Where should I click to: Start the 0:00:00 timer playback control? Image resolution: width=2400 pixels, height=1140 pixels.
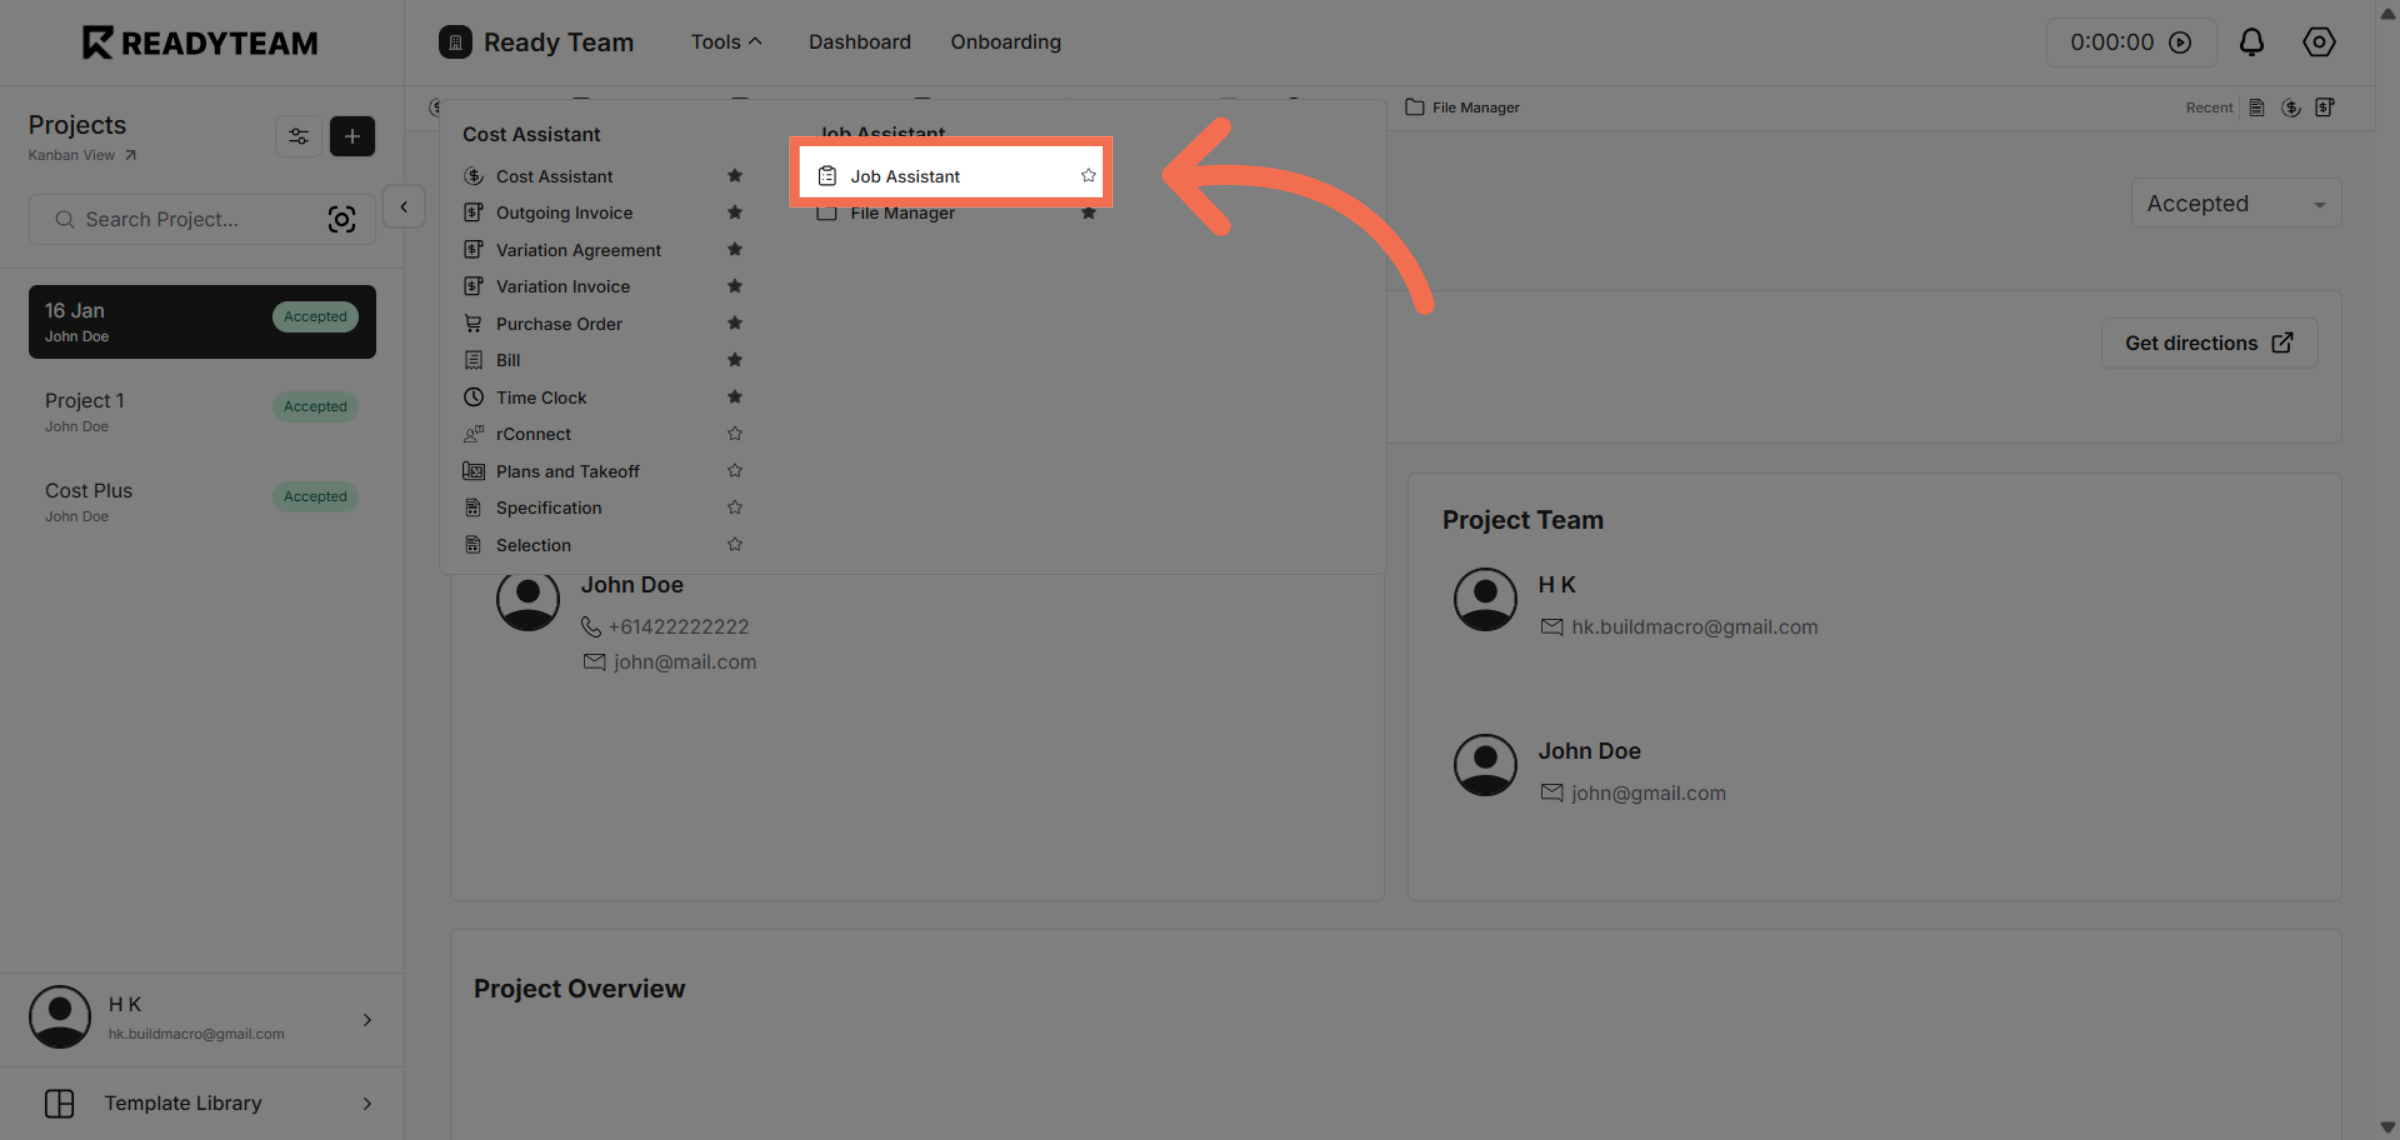click(2181, 42)
